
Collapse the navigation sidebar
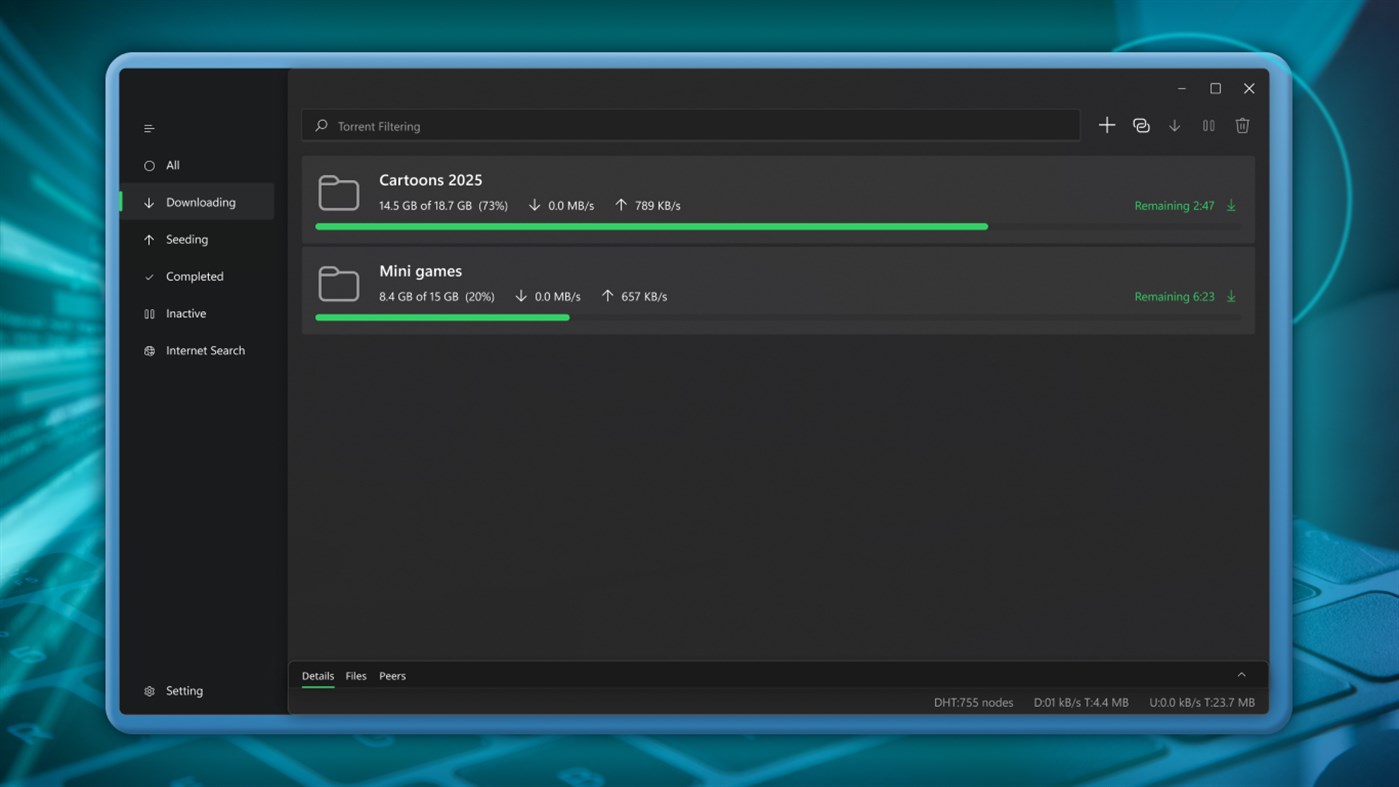tap(148, 128)
